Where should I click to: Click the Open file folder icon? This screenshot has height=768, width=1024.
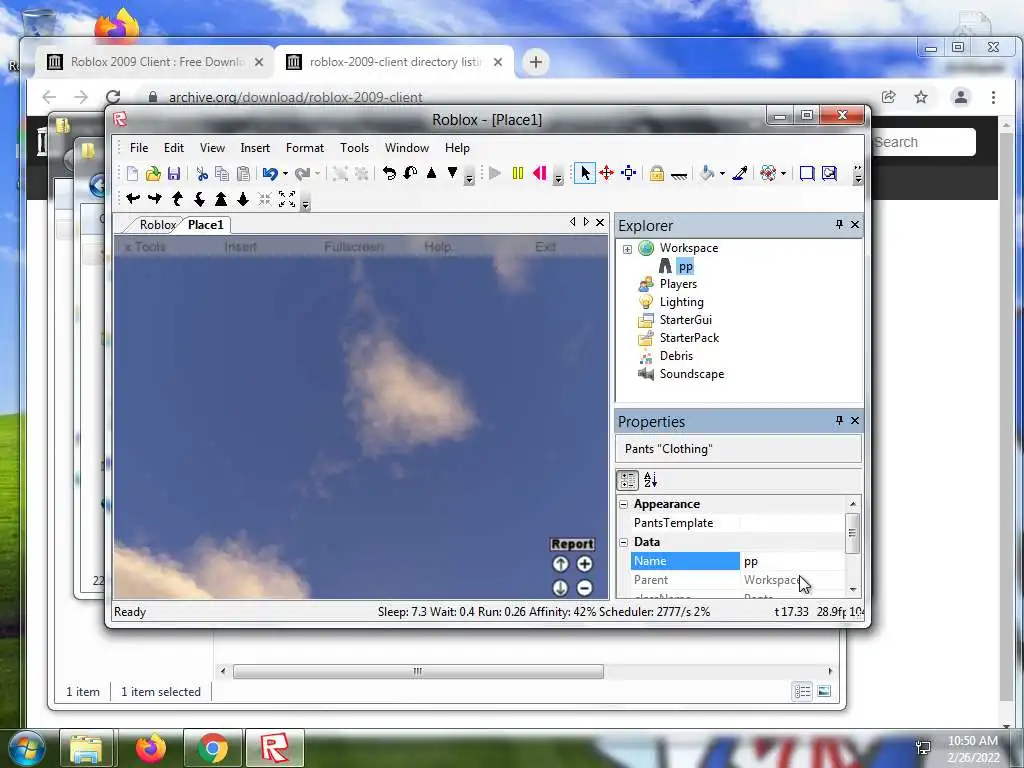(x=153, y=174)
